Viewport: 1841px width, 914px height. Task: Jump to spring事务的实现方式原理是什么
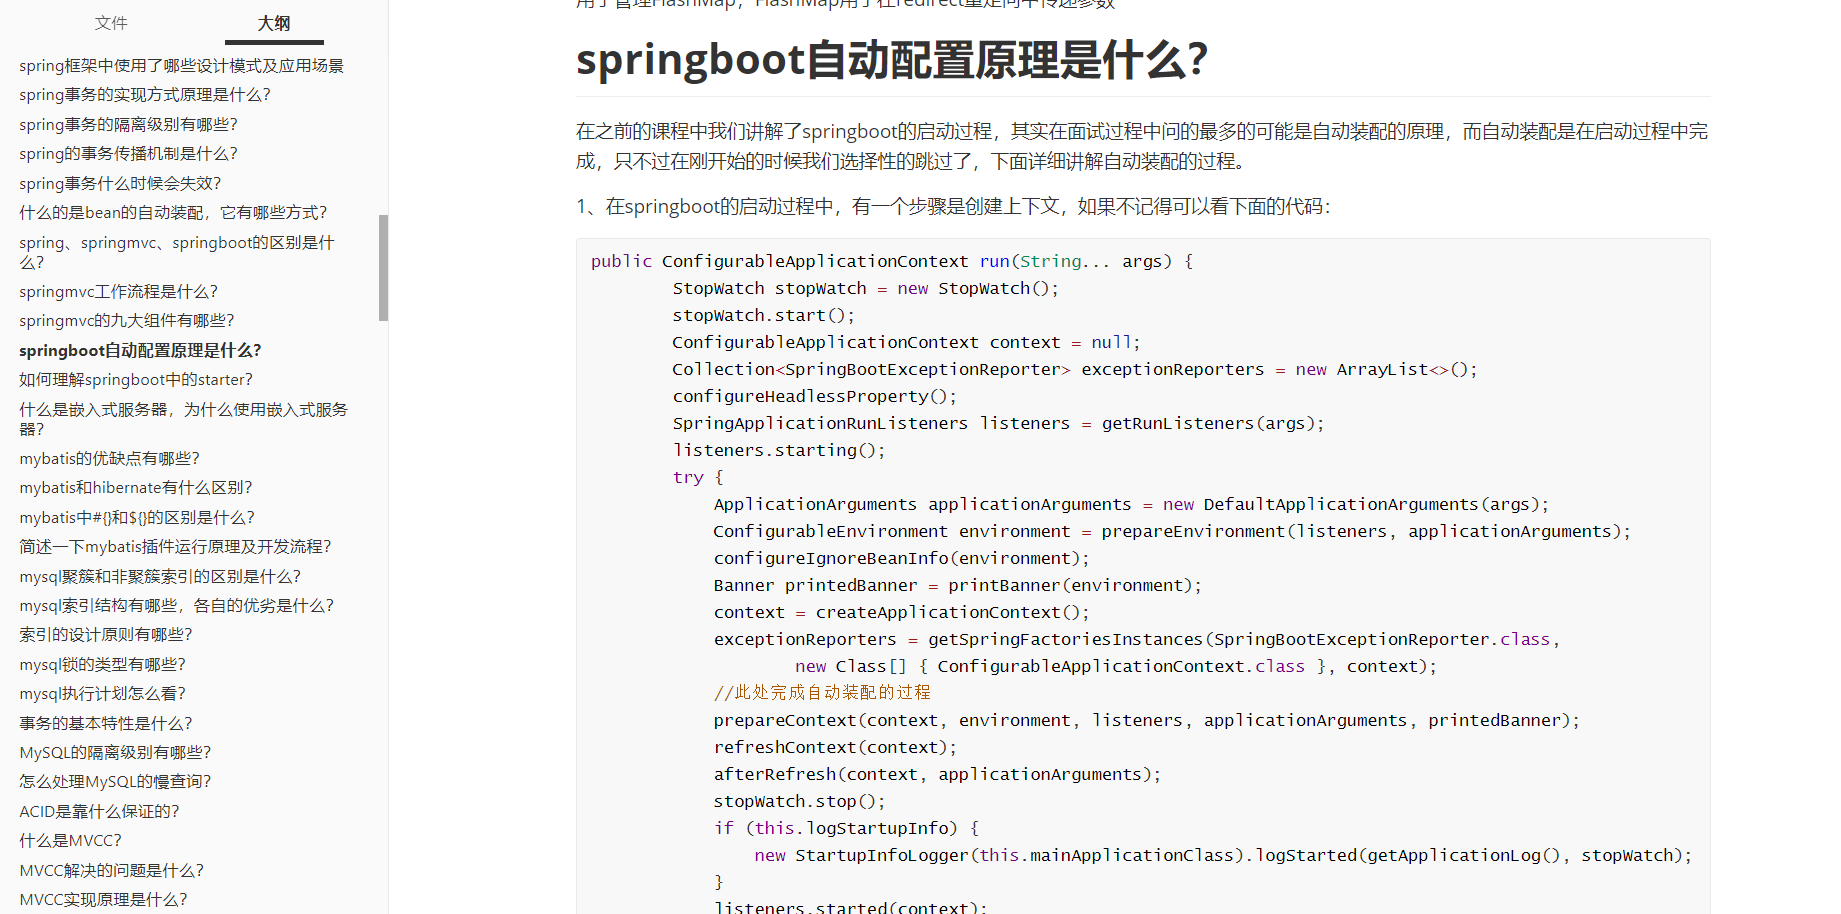(x=145, y=95)
